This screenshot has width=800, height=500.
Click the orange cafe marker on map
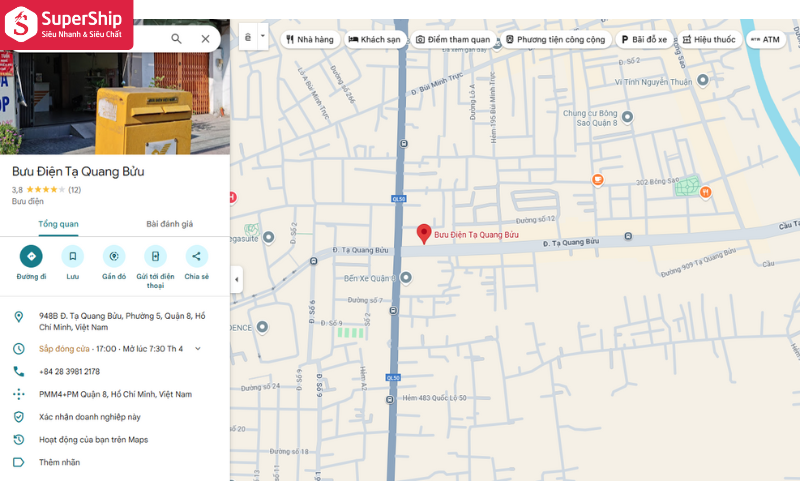[x=597, y=180]
